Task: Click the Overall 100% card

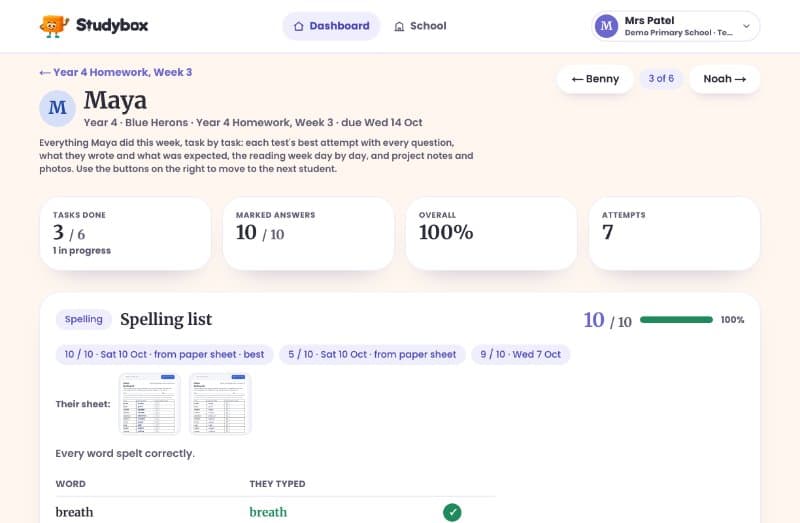Action: [x=491, y=234]
